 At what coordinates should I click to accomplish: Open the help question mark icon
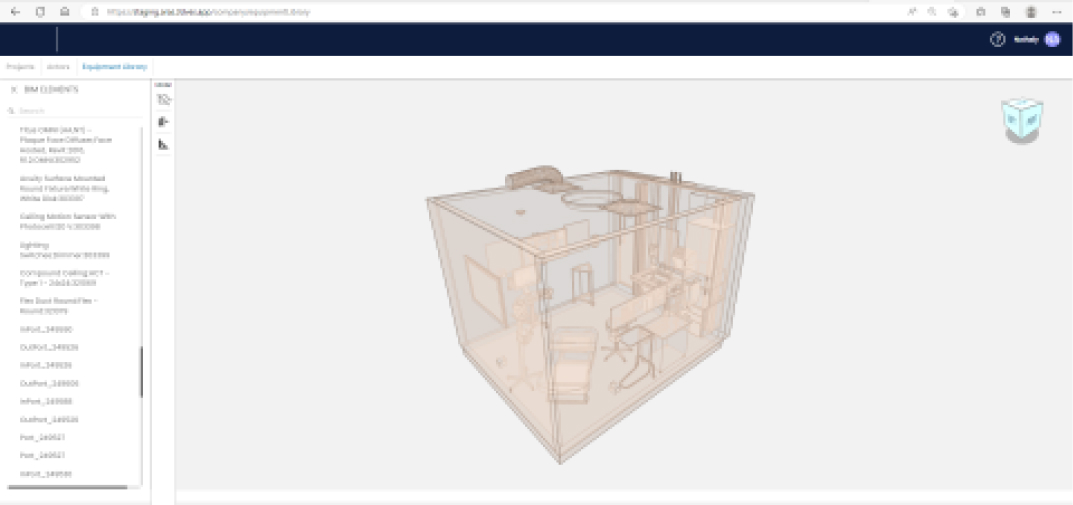997,39
